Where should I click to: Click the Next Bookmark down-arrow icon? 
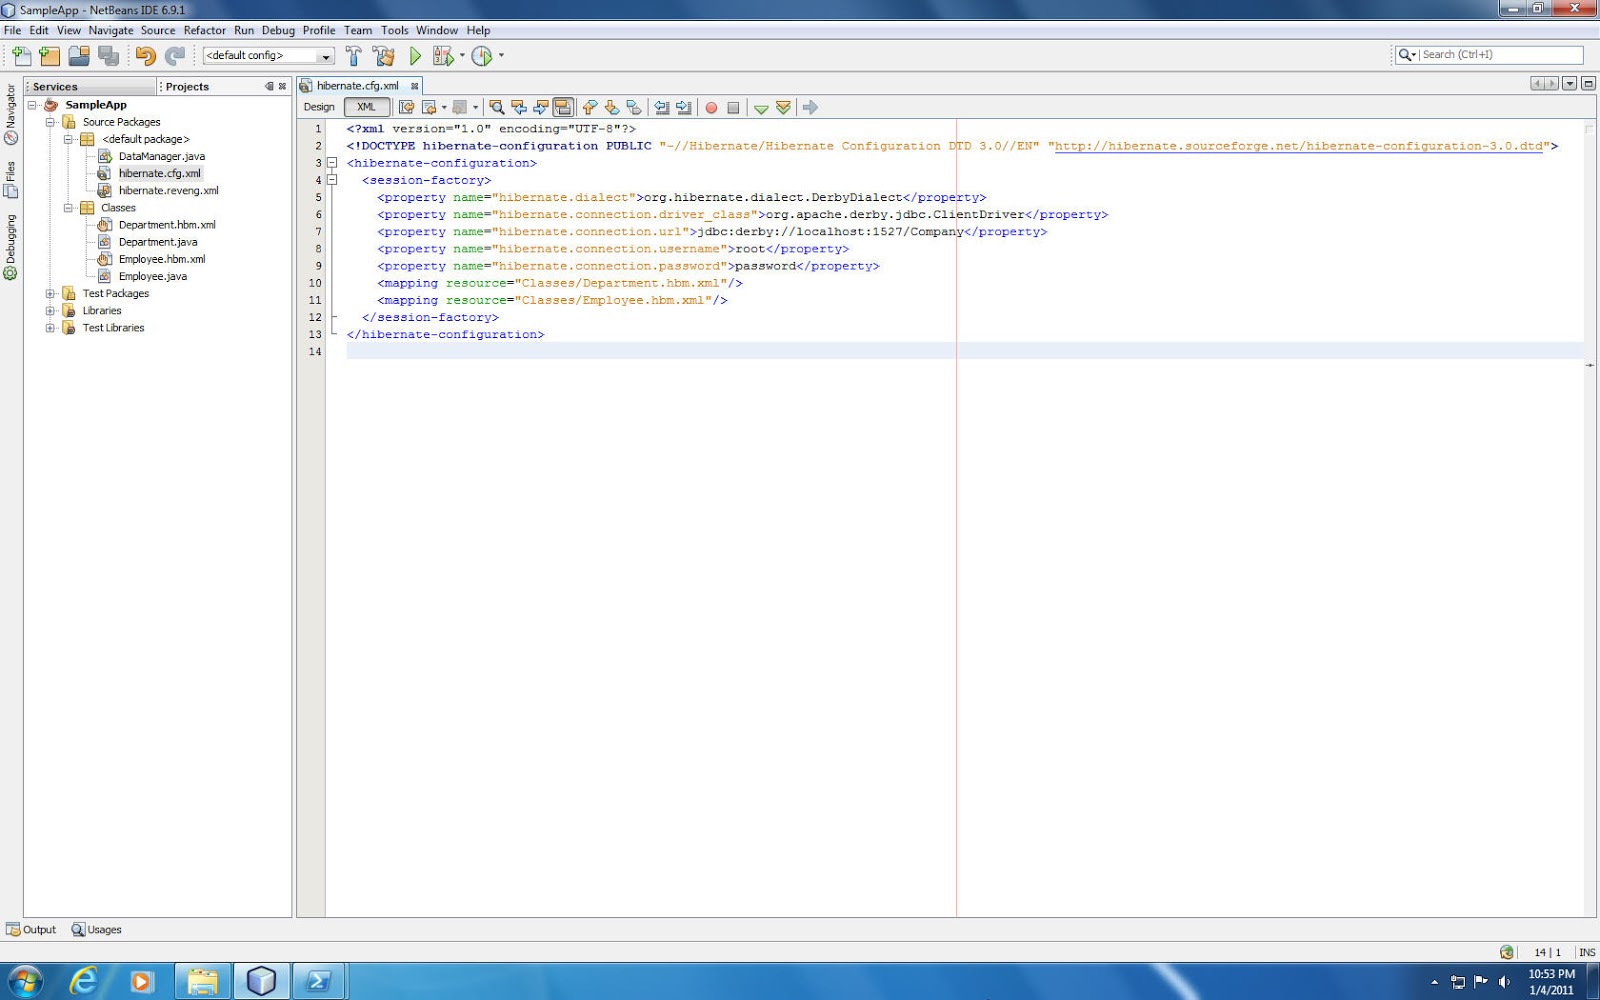(x=611, y=107)
